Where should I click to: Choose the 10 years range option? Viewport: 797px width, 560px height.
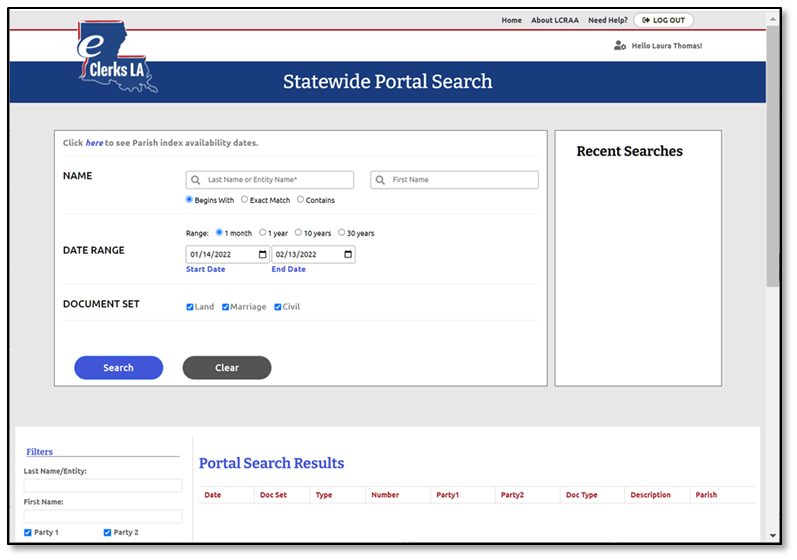pos(298,233)
